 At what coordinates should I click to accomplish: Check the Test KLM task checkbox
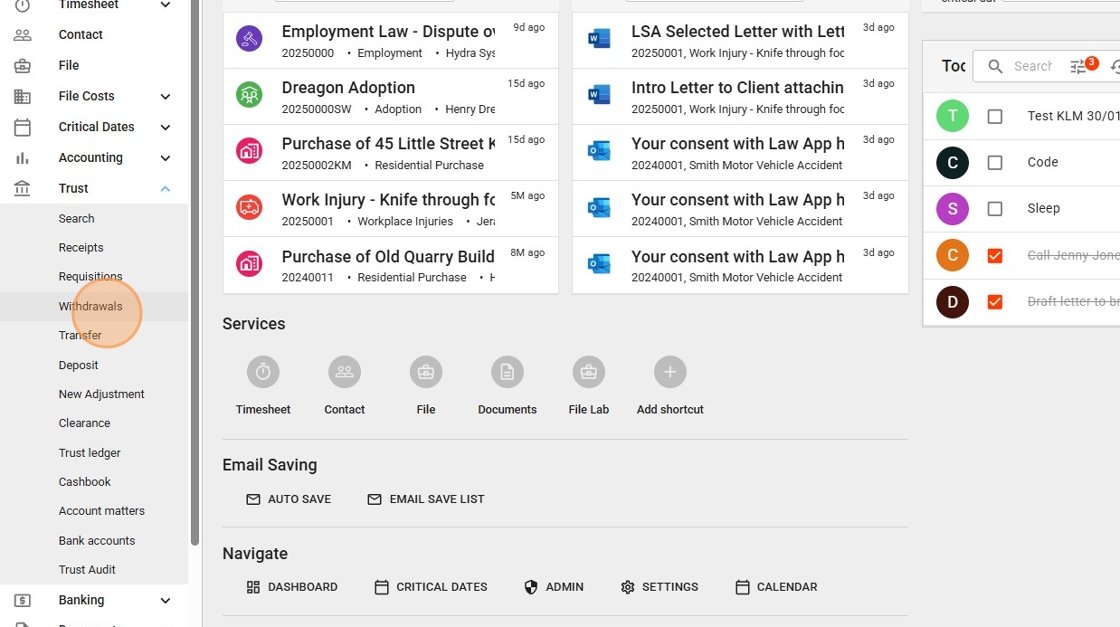tap(995, 116)
